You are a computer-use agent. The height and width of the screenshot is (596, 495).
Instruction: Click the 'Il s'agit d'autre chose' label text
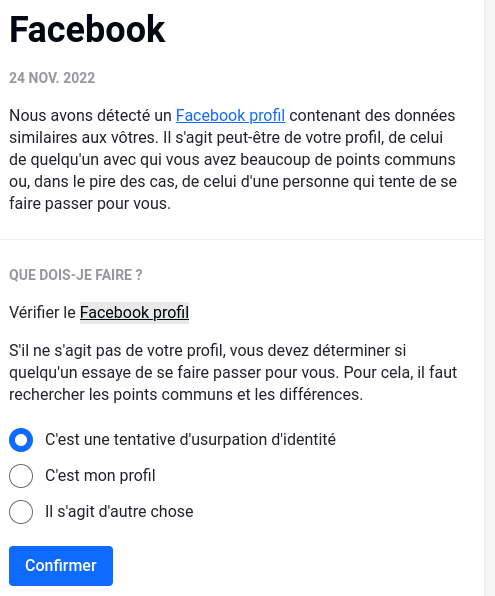click(119, 512)
